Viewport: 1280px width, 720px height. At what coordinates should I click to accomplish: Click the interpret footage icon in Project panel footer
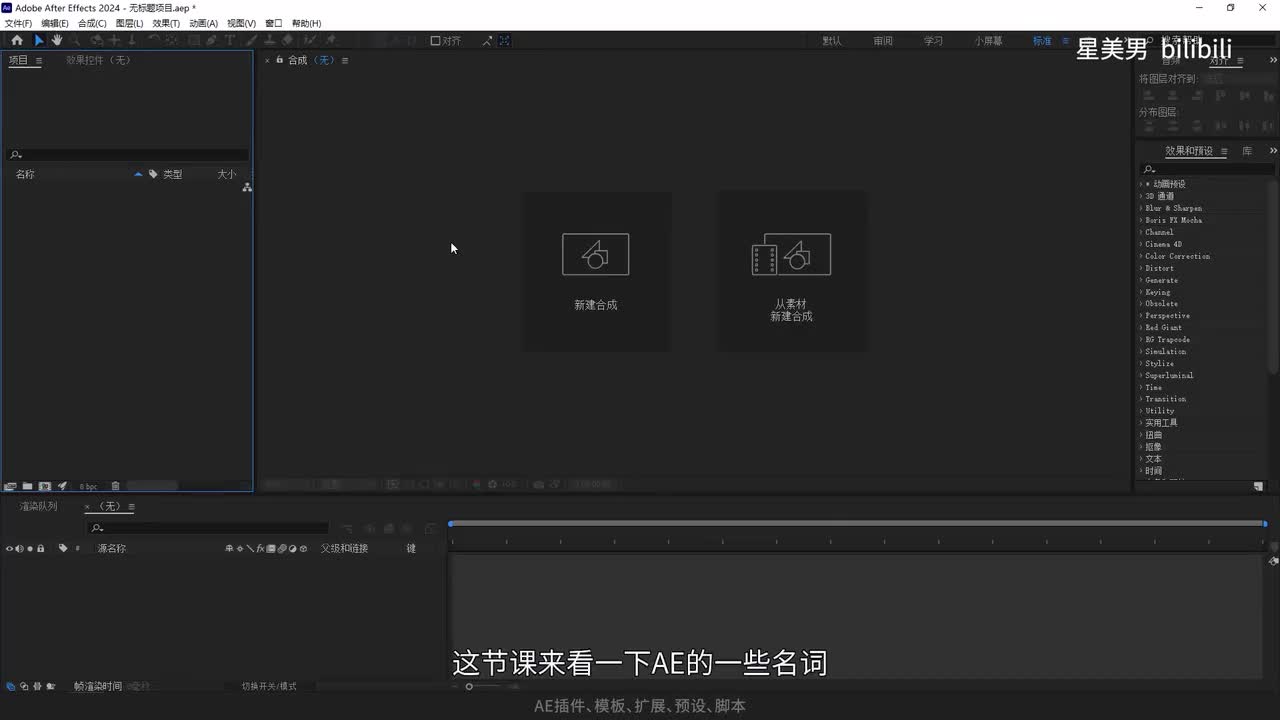10,486
